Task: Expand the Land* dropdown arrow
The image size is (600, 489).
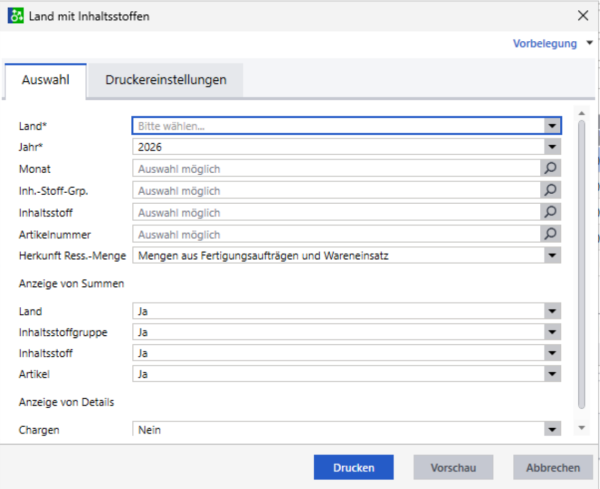Action: [552, 126]
